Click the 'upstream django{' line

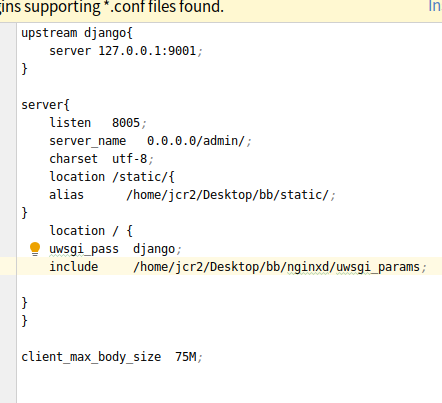[x=77, y=33]
